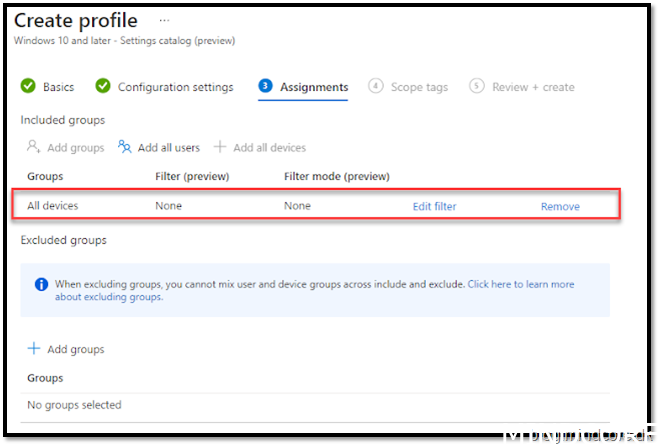Click the Assignments step number 3 icon
The image size is (660, 446).
pyautogui.click(x=265, y=87)
